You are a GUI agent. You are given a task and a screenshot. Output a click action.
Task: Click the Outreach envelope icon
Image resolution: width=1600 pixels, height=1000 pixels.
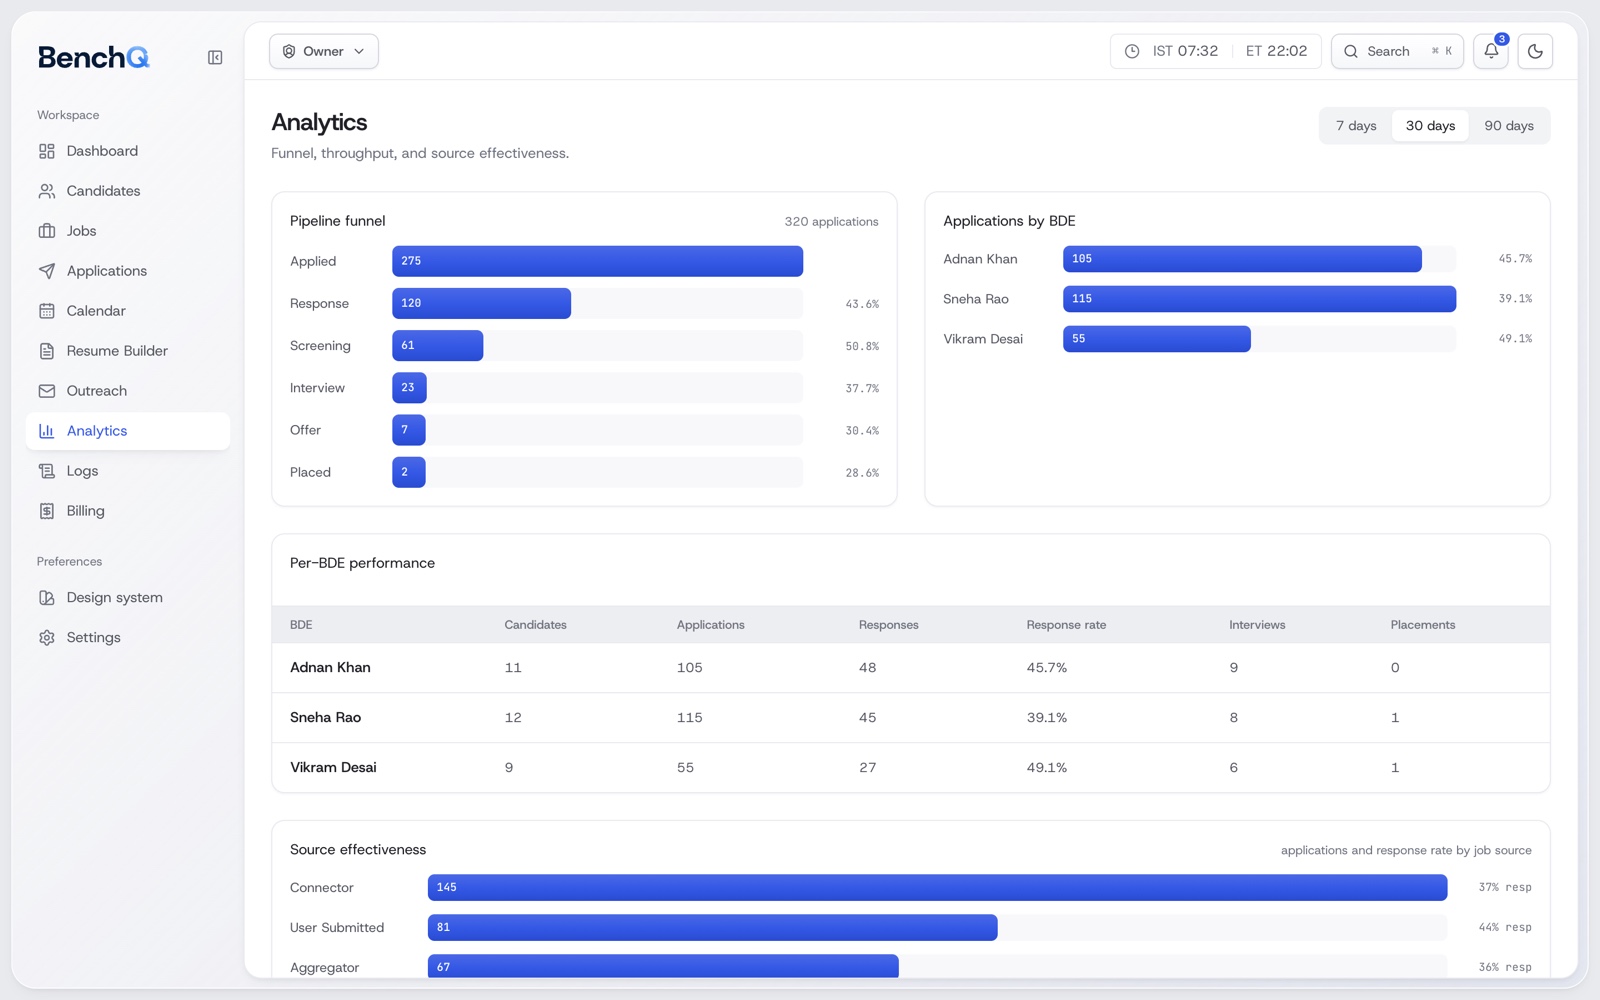[47, 391]
